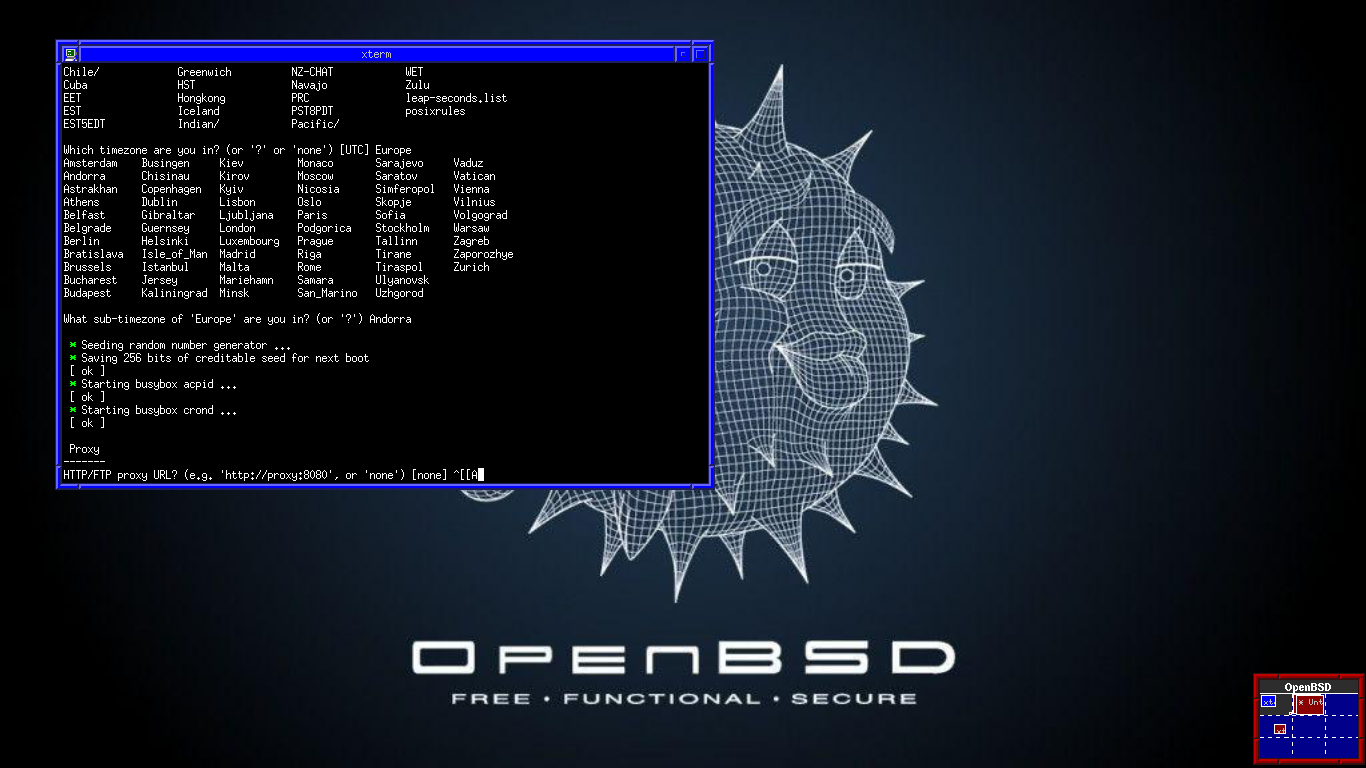
Task: Click 'Hongkong' entry in terminal
Action: 201,98
